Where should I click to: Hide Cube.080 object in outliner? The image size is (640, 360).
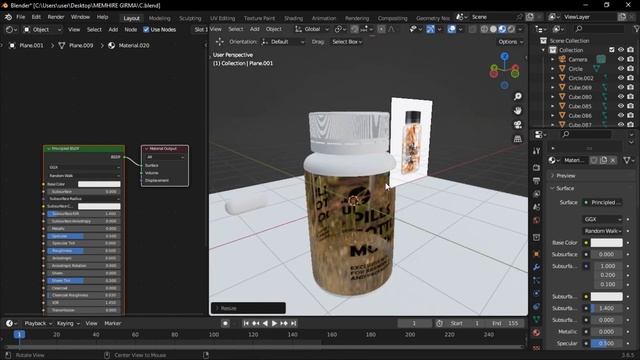(621, 97)
